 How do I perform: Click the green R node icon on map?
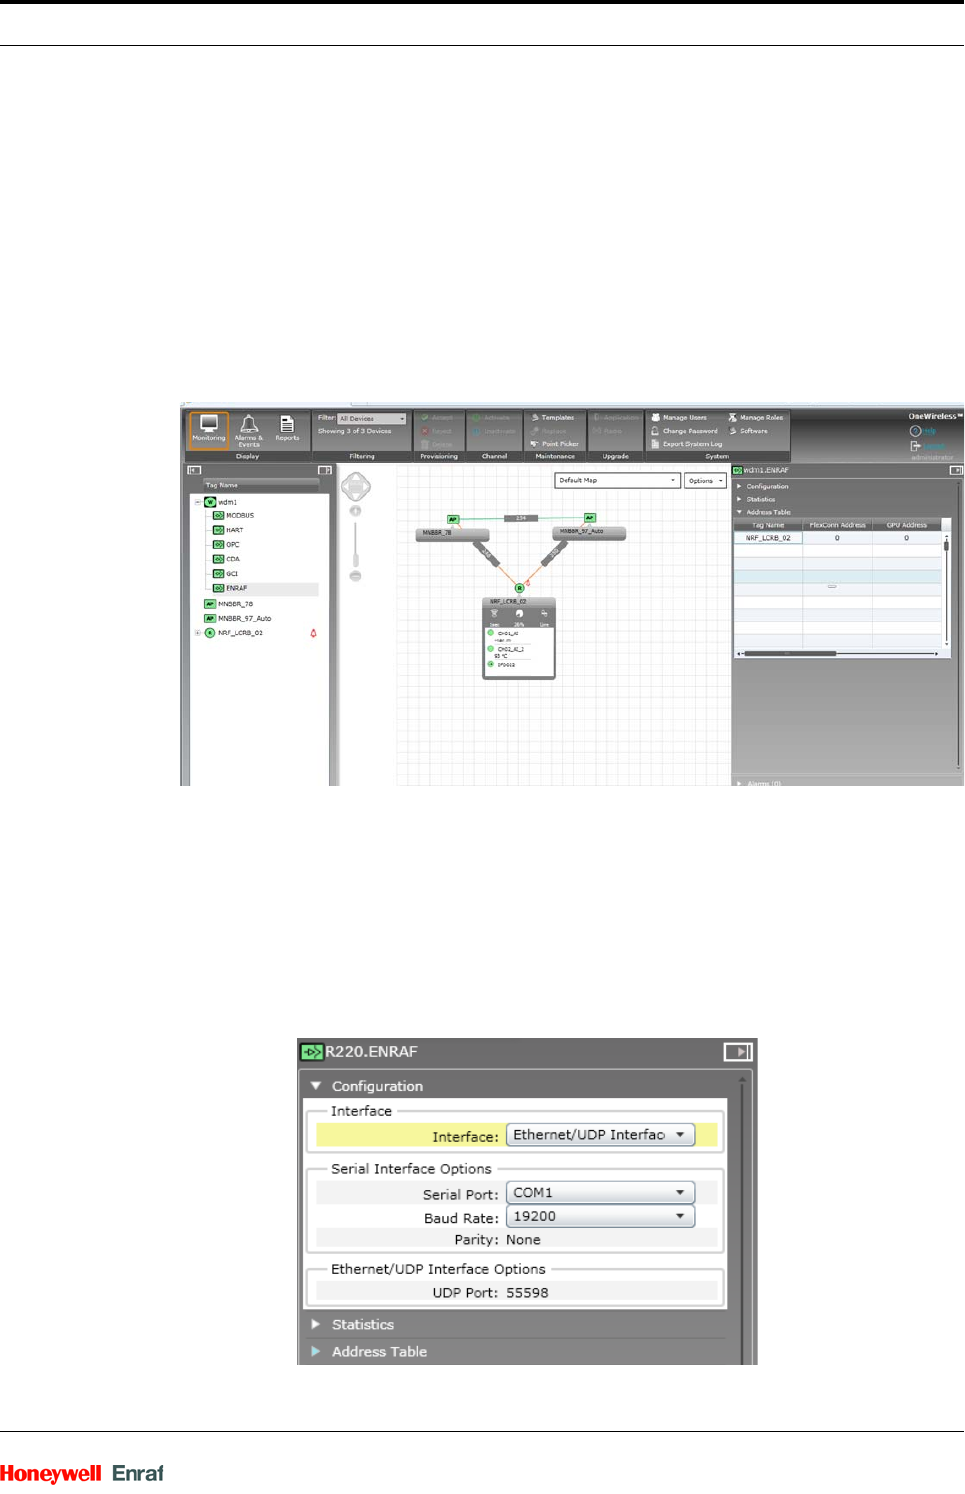519,588
